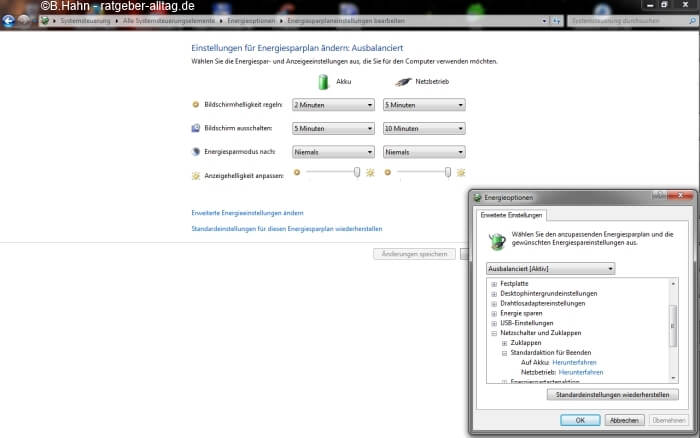Screen dimensions: 700x438
Task: Click the Bildschirm ausschalten monitor icon
Action: (x=196, y=128)
